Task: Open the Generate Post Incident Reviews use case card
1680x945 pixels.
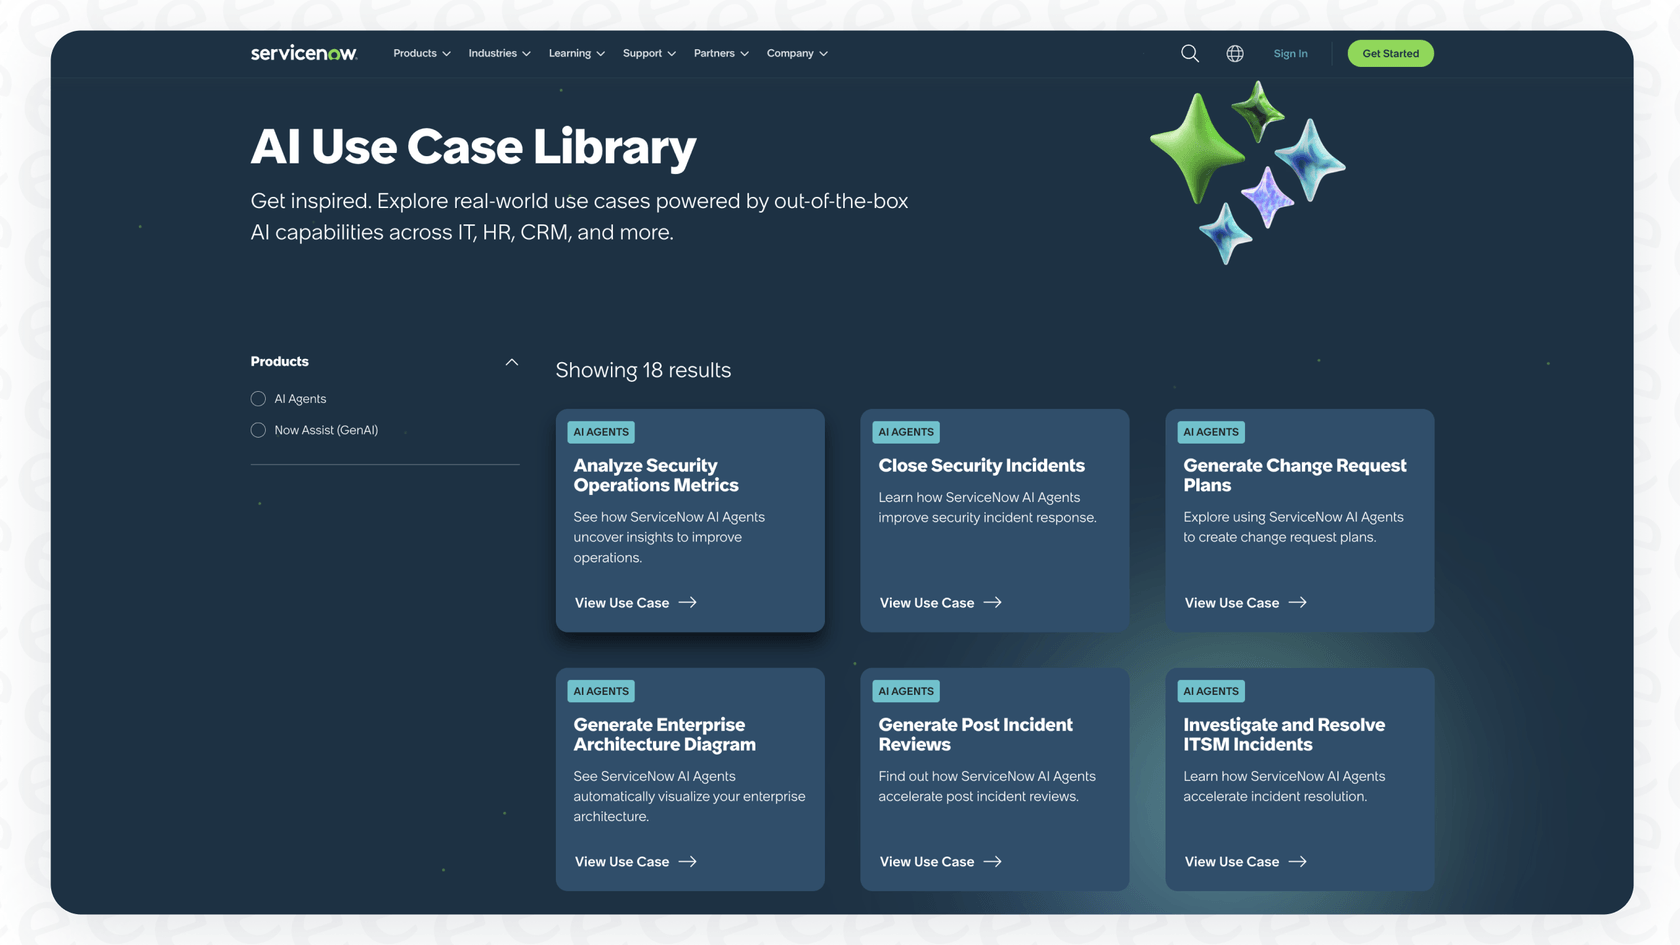Action: (x=994, y=778)
